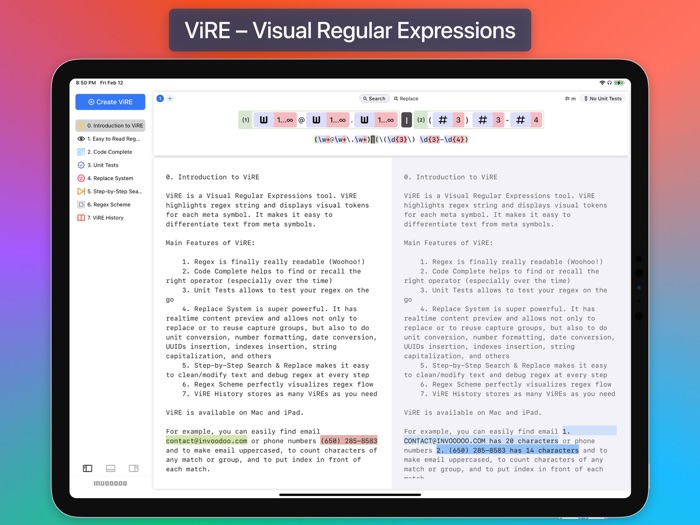Toggle the left sidebar panel layout icon
Viewport: 700px width, 525px height.
coord(88,468)
